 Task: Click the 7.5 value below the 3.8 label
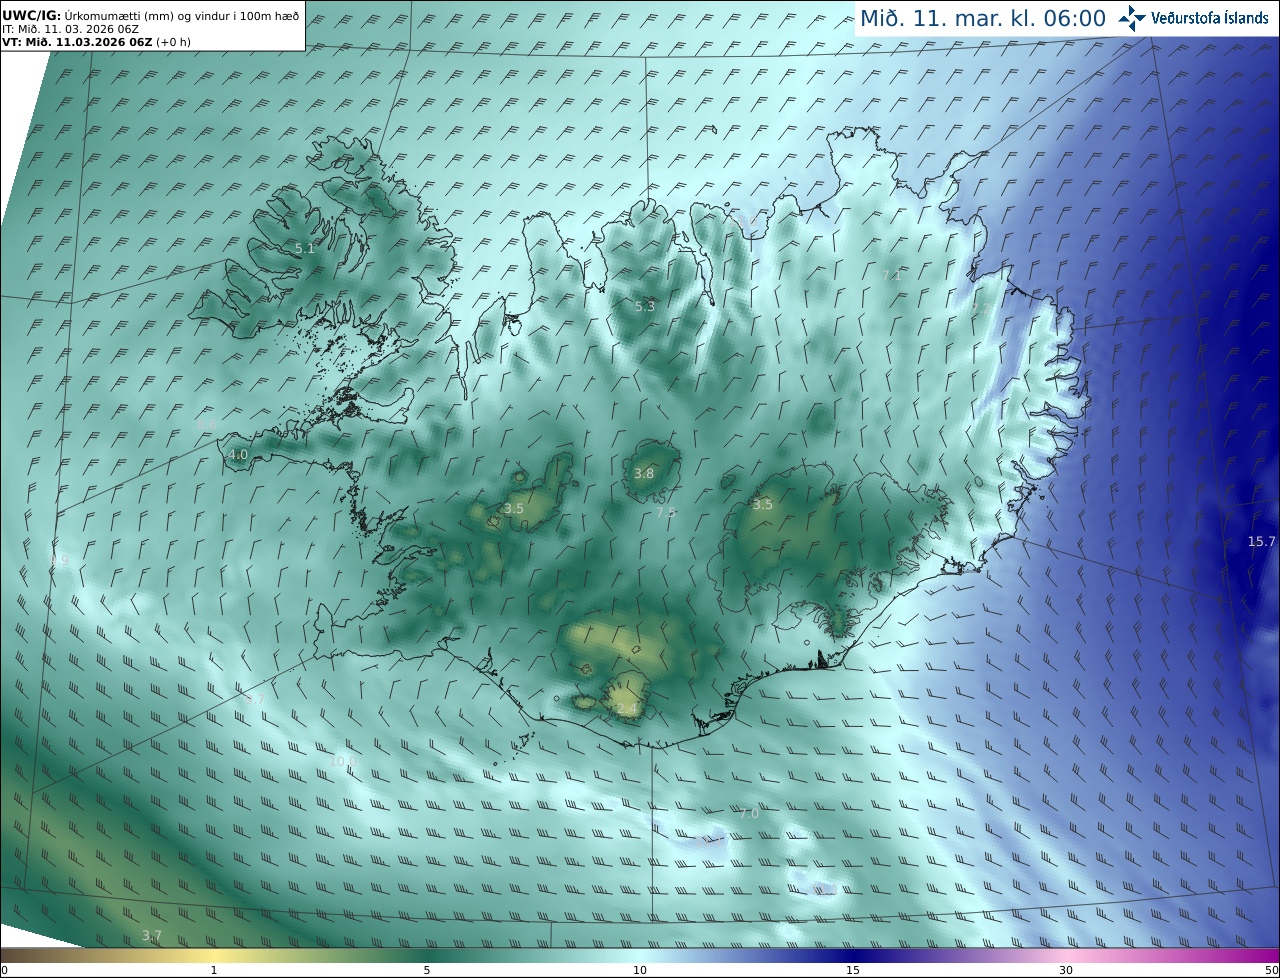pyautogui.click(x=666, y=512)
